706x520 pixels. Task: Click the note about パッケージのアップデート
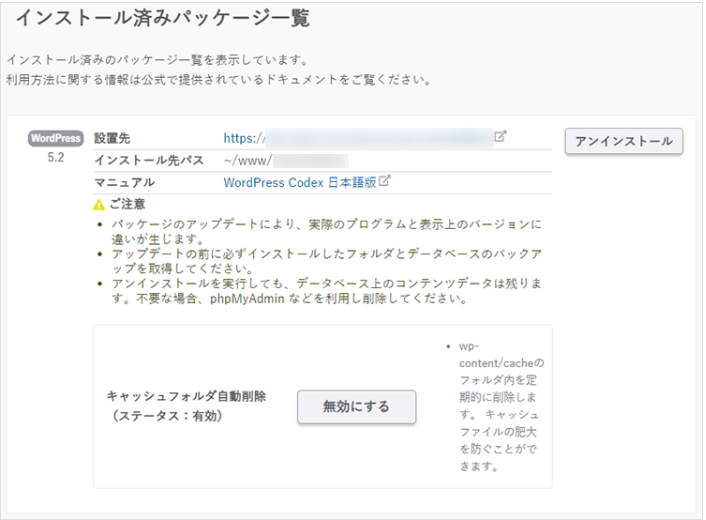pos(326,231)
